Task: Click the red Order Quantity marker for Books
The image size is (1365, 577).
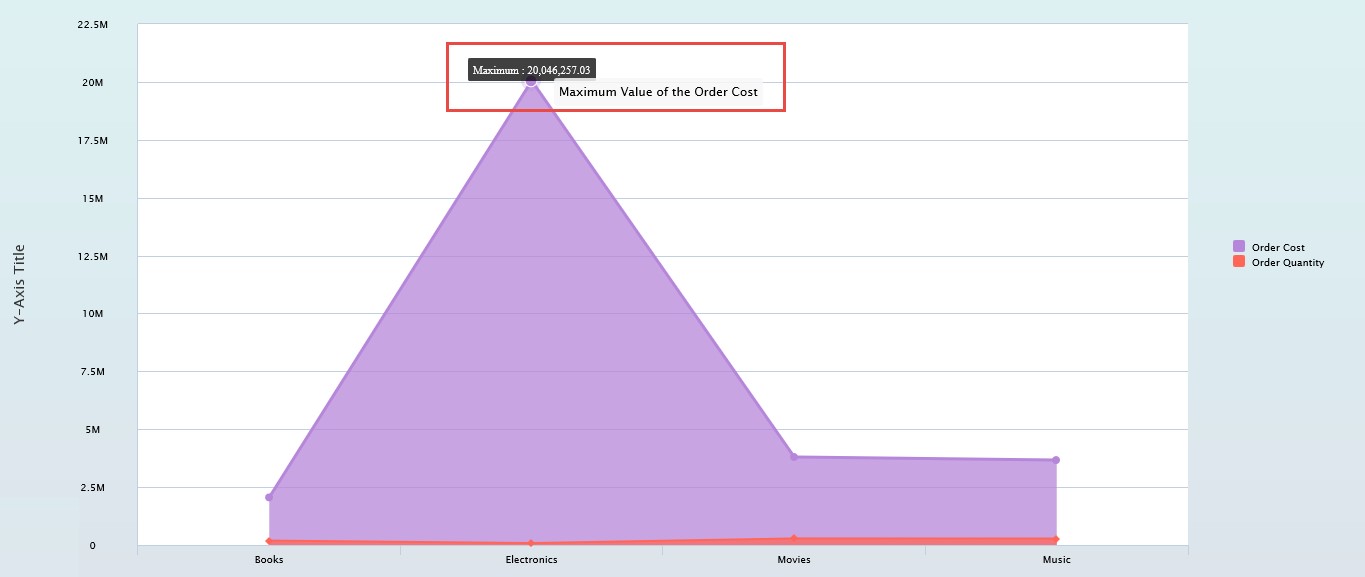Action: [269, 541]
